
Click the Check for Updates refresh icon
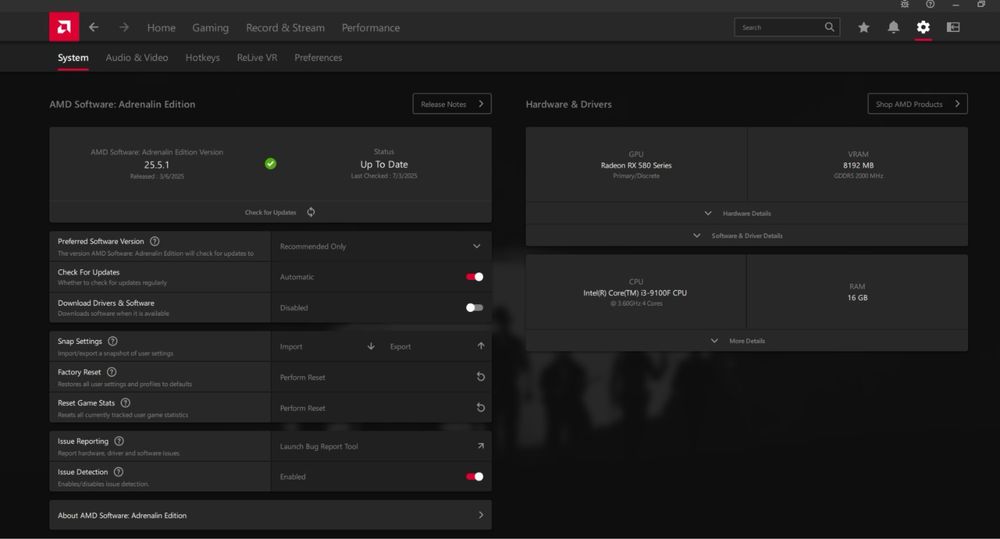(x=311, y=212)
